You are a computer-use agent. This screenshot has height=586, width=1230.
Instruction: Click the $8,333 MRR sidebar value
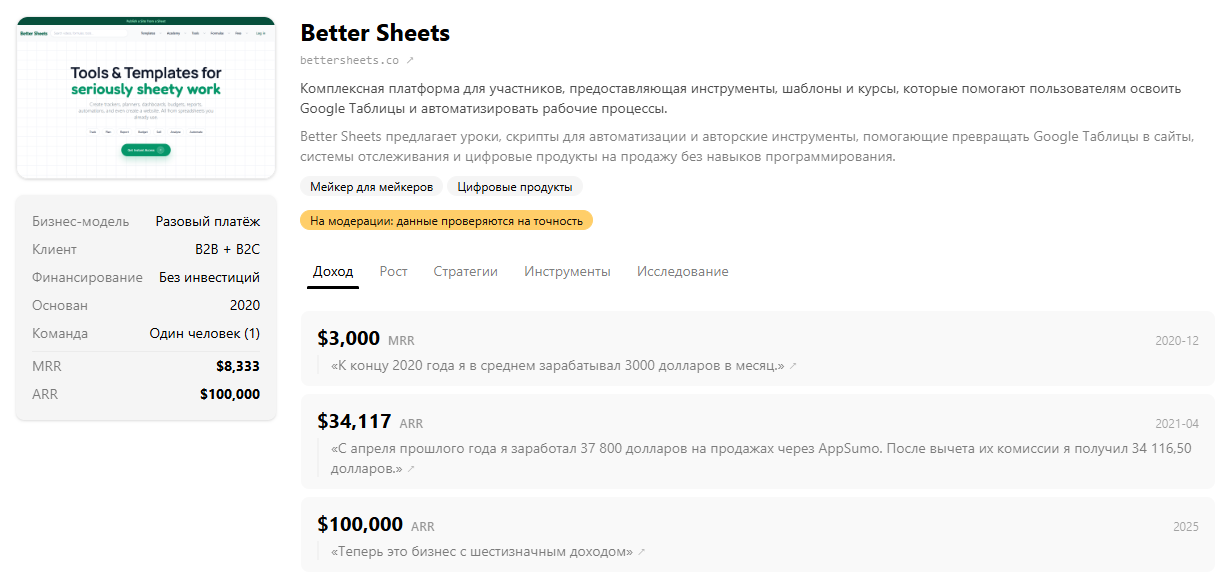pyautogui.click(x=238, y=366)
